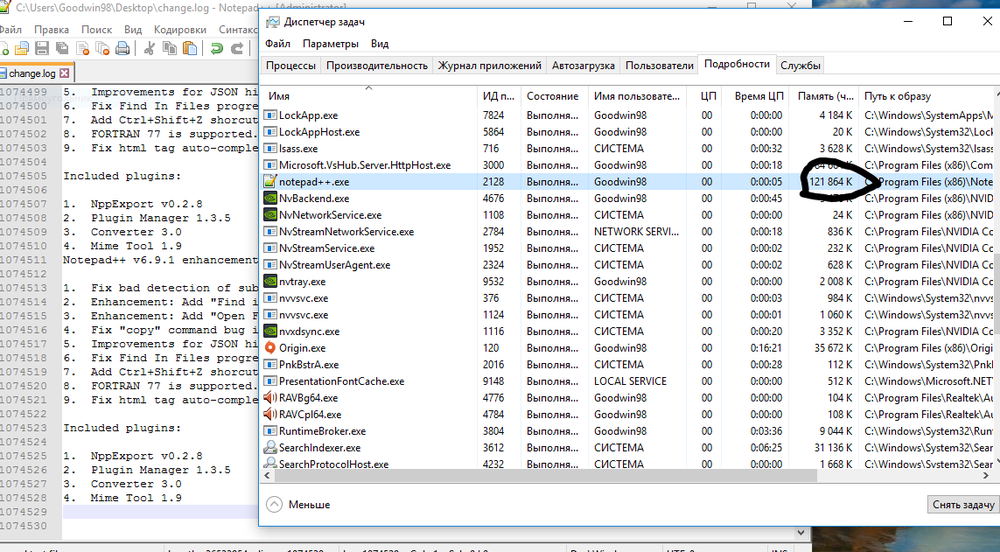Close the change.log tab with X
The width and height of the screenshot is (1000, 552).
[x=65, y=73]
